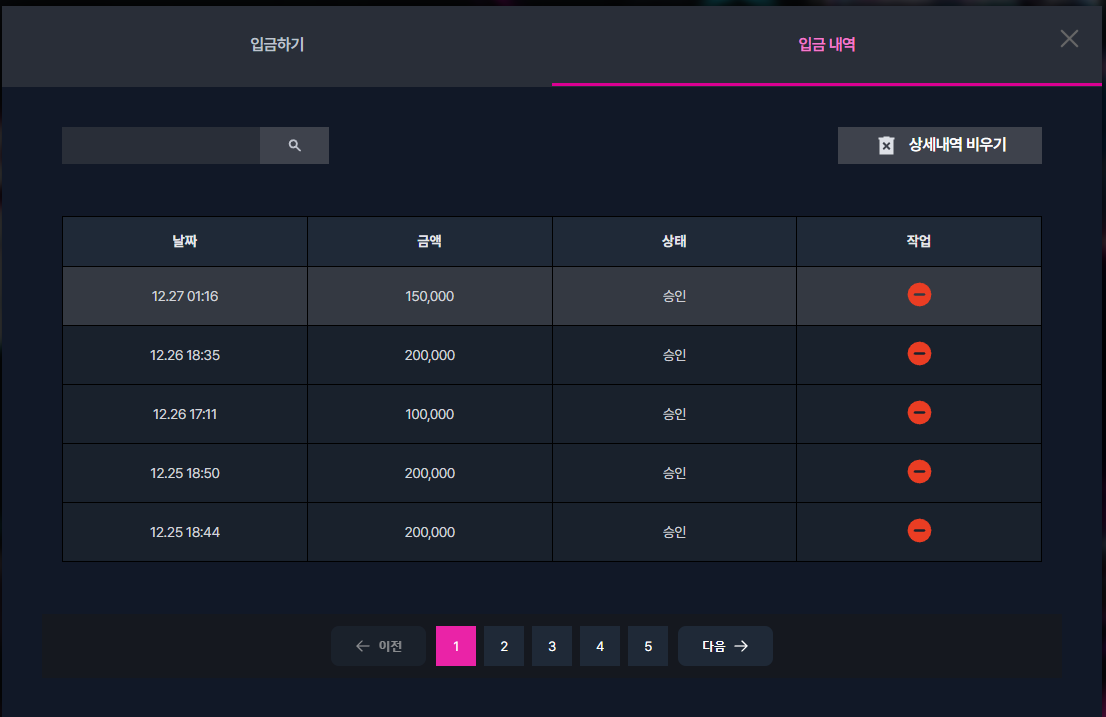
Task: Click the 날짜 column header
Action: (185, 241)
